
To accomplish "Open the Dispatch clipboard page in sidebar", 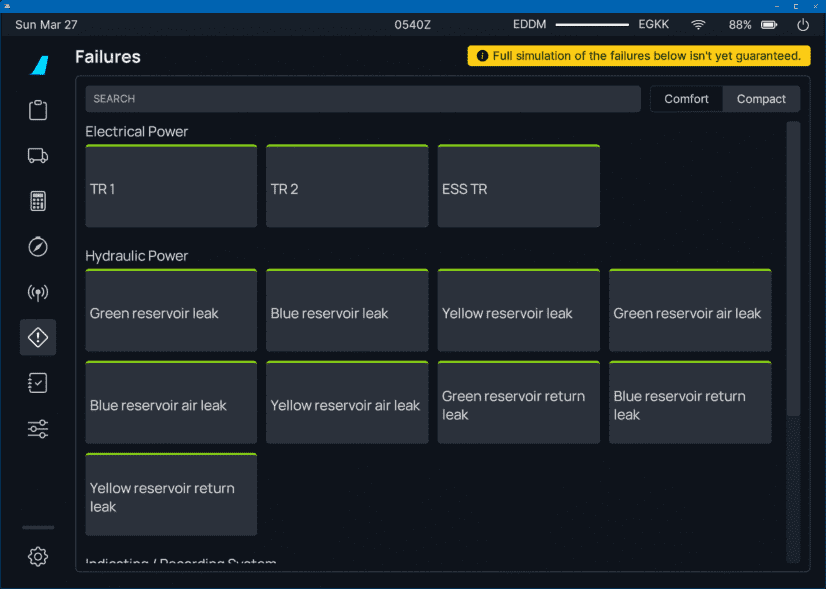I will [38, 110].
